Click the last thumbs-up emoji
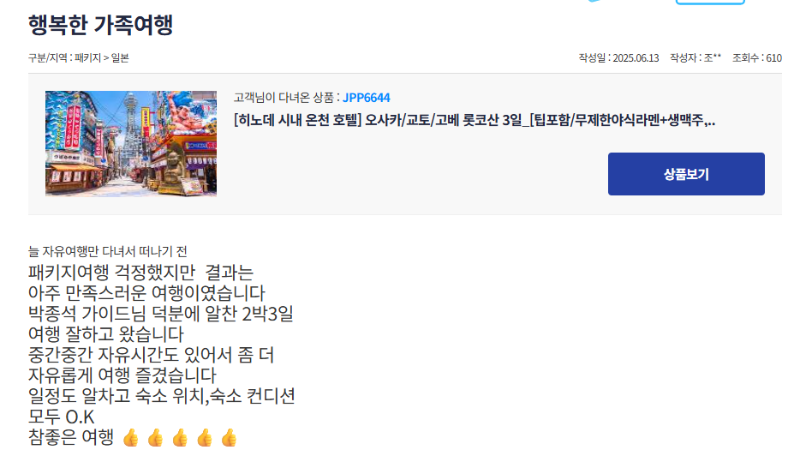Viewport: 800px width, 468px height. tap(229, 438)
